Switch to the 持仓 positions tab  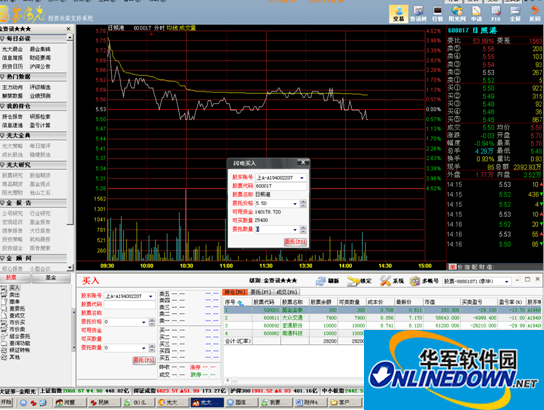235,292
